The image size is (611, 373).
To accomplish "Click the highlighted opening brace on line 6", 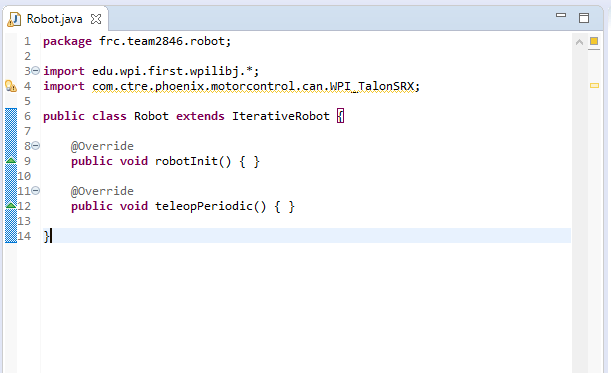I will [x=340, y=116].
